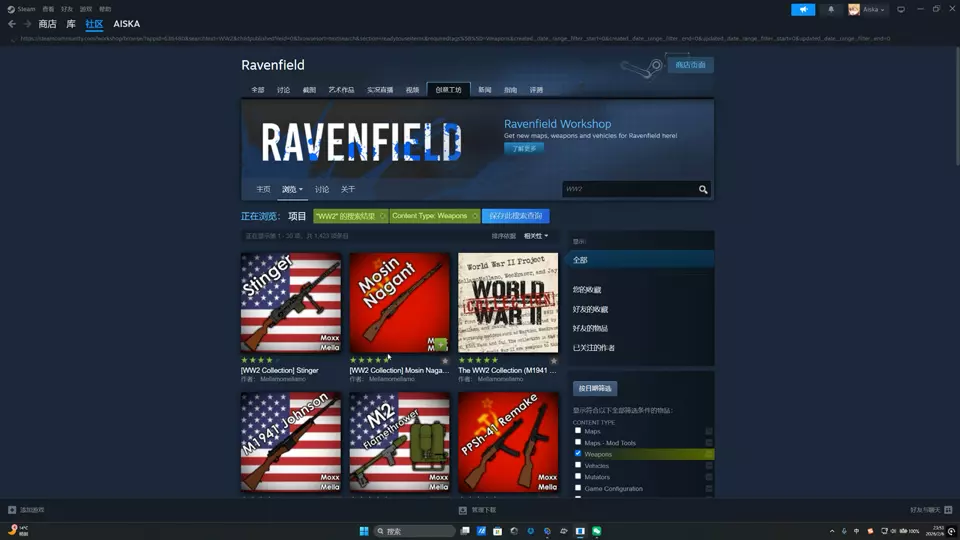Click the 商店页面 store page button

click(x=691, y=65)
